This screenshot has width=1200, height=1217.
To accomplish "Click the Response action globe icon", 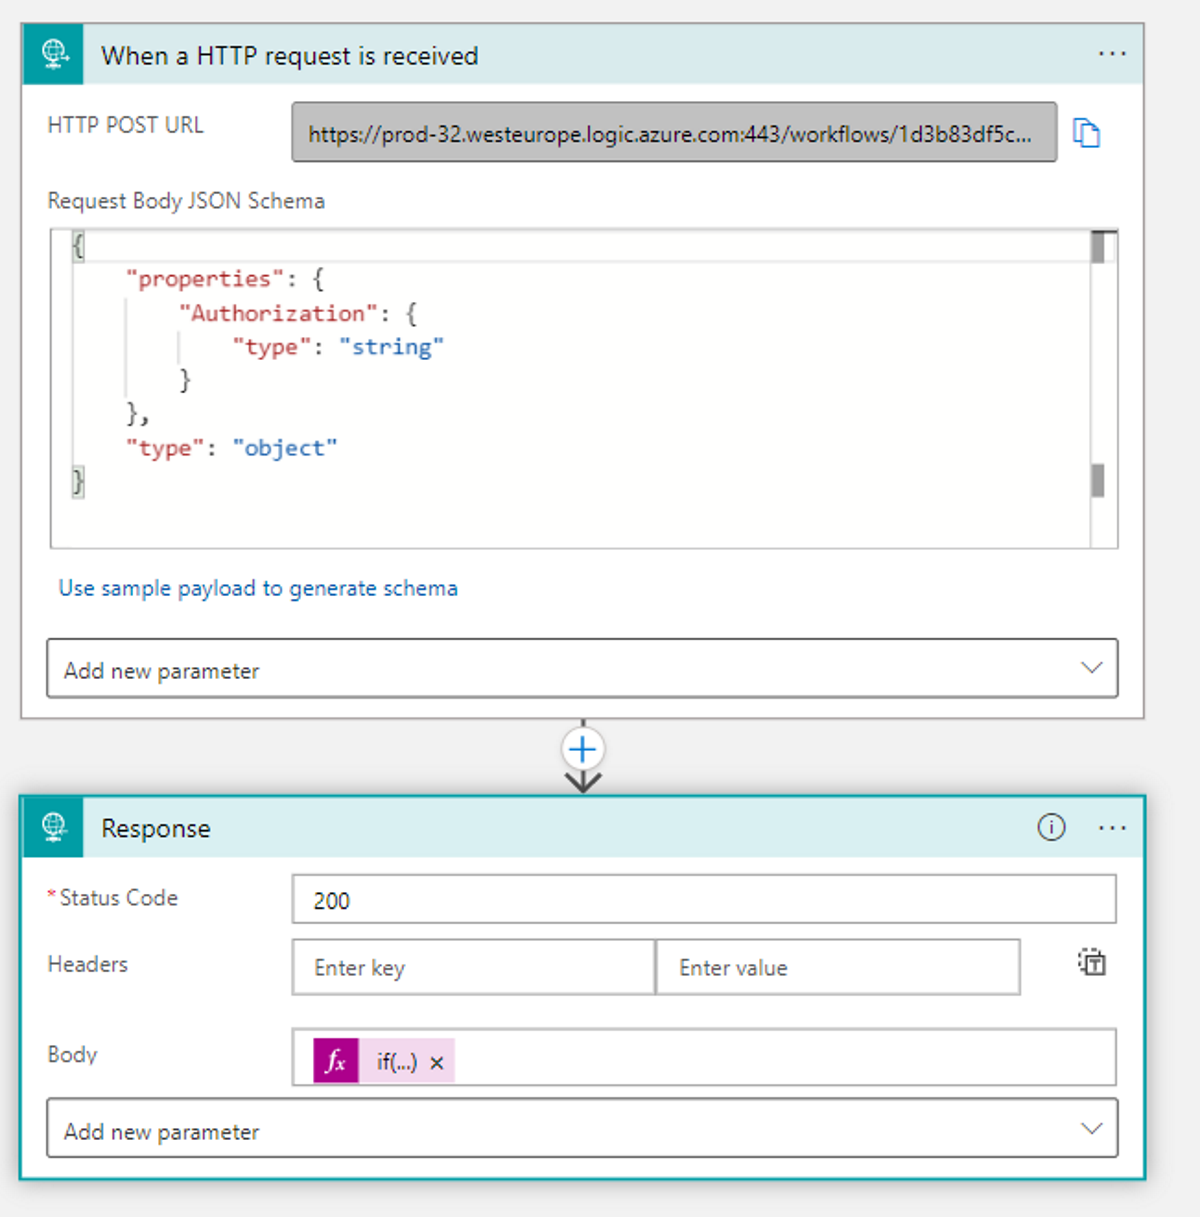I will tap(53, 828).
